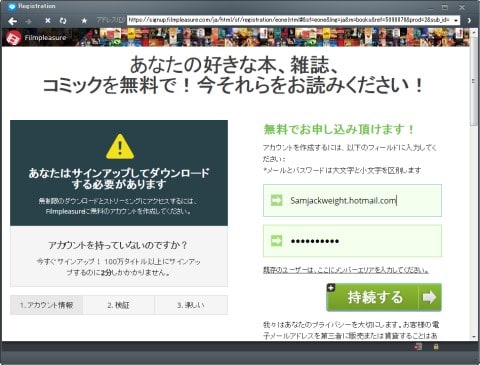Click the scrollbar down arrow
Image resolution: width=480 pixels, height=365 pixels.
tap(474, 337)
